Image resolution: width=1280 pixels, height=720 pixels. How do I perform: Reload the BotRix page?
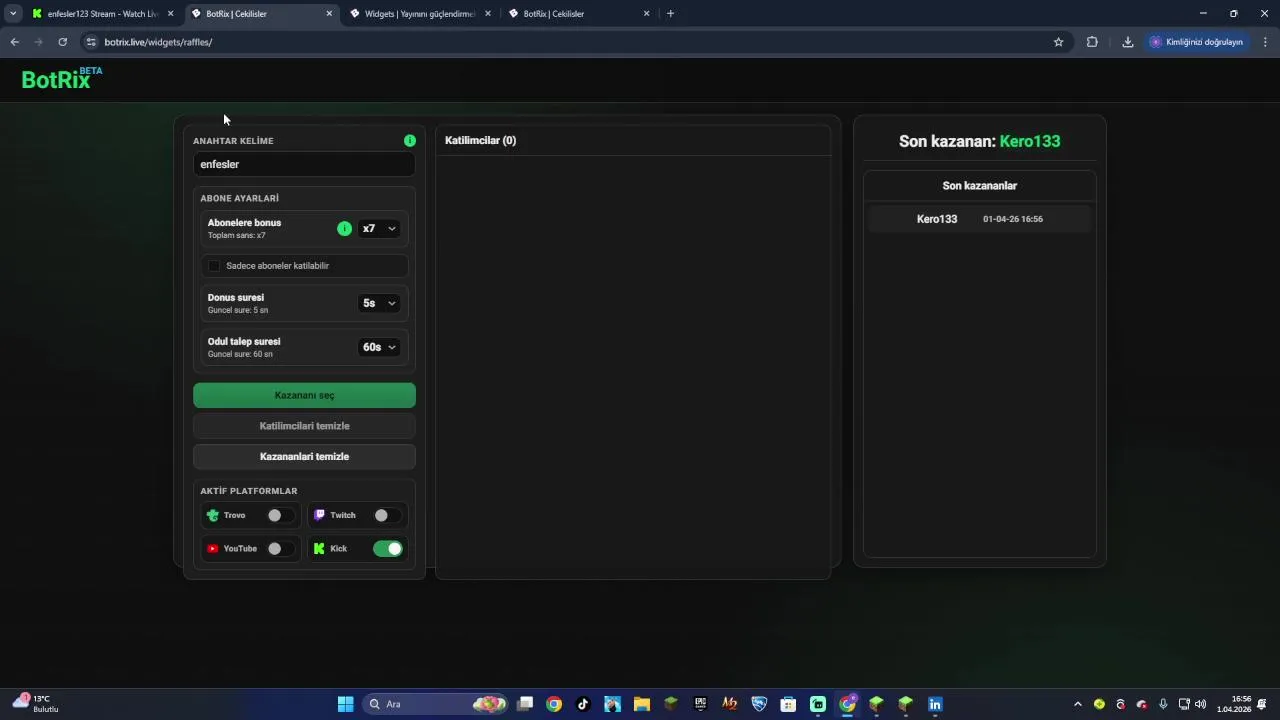[62, 42]
